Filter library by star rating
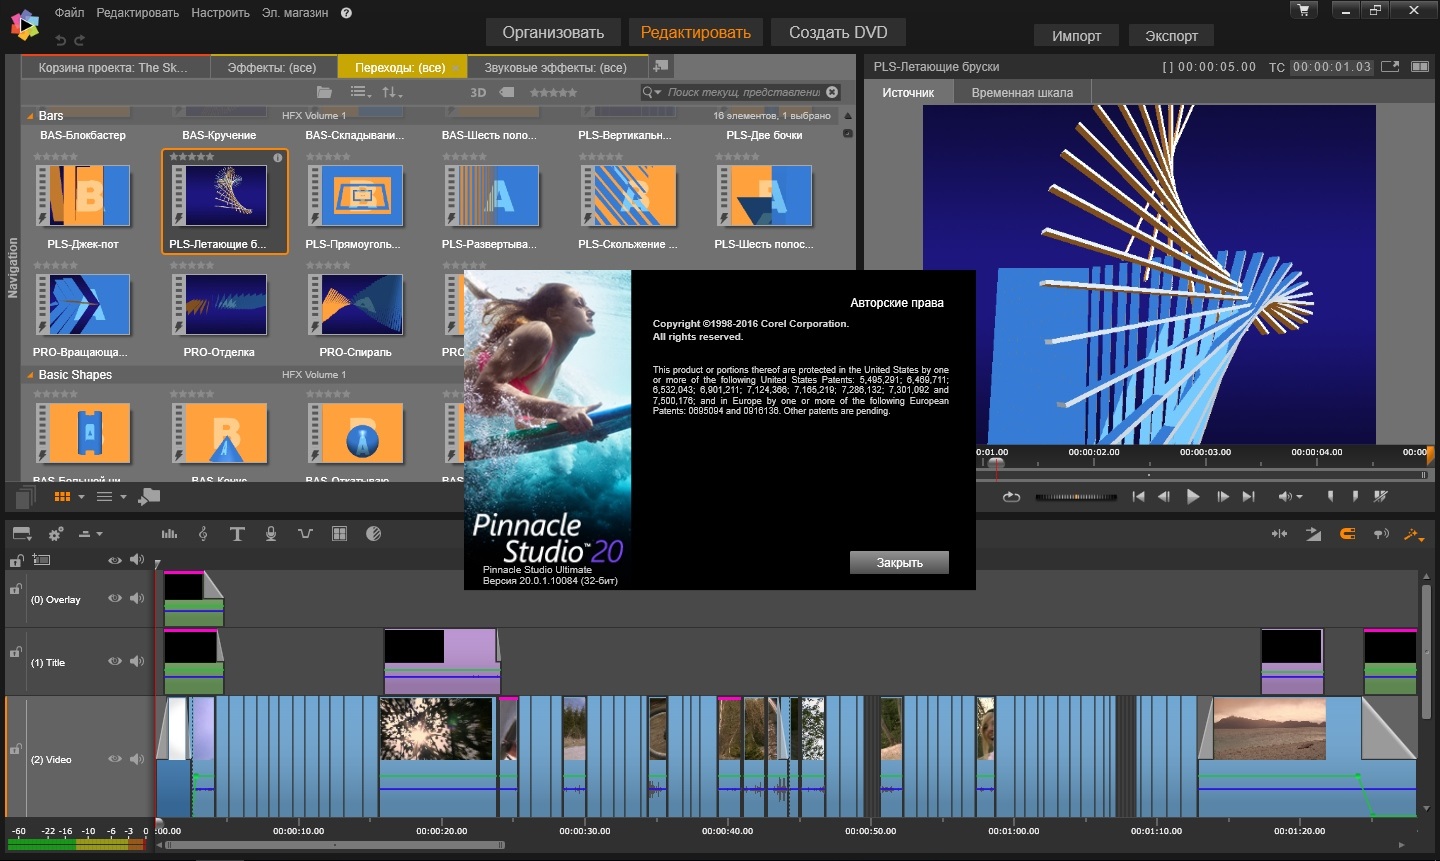Viewport: 1440px width, 861px height. pos(553,92)
